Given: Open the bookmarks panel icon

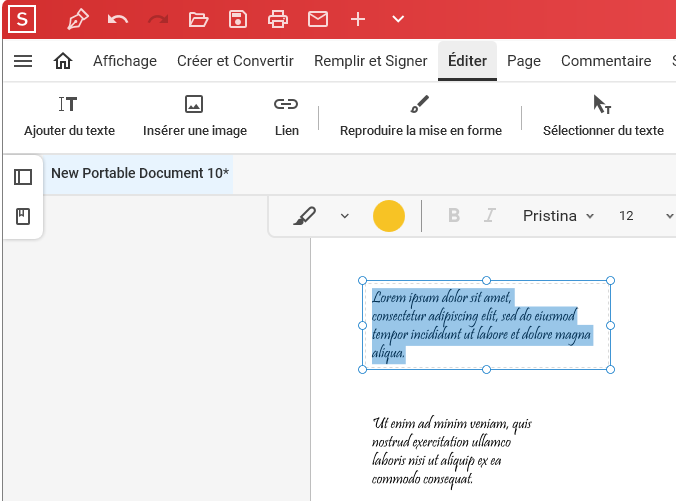Looking at the screenshot, I should coord(23,216).
